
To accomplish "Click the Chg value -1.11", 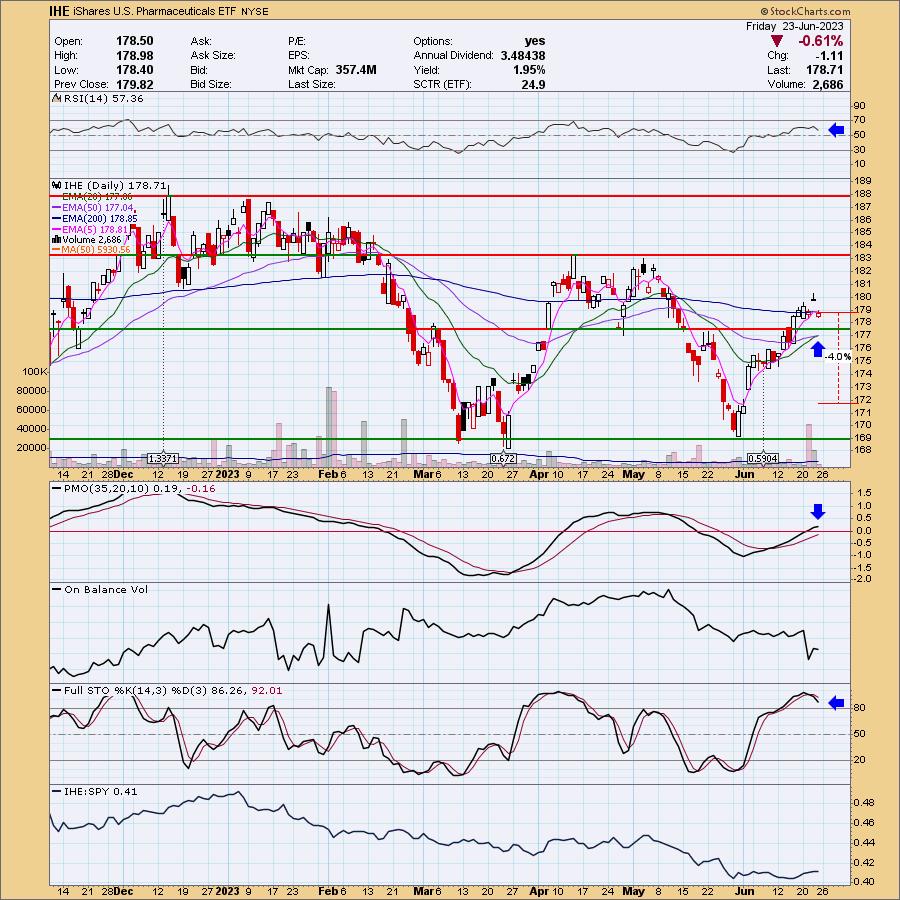I will pos(831,56).
